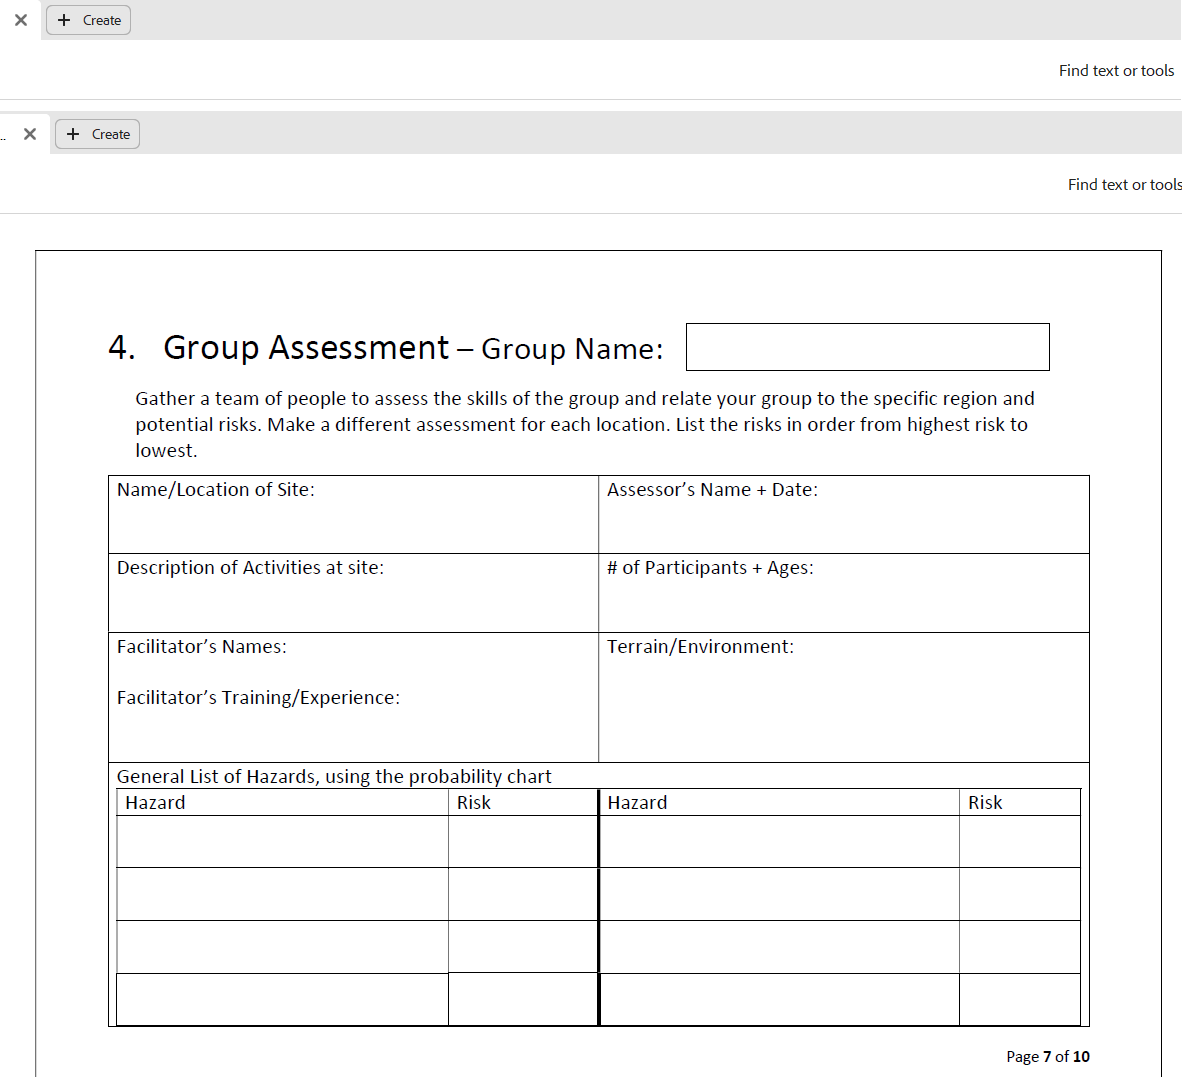Click the Page 7 of 10 footer text
This screenshot has height=1077, width=1182.
tap(1047, 1057)
